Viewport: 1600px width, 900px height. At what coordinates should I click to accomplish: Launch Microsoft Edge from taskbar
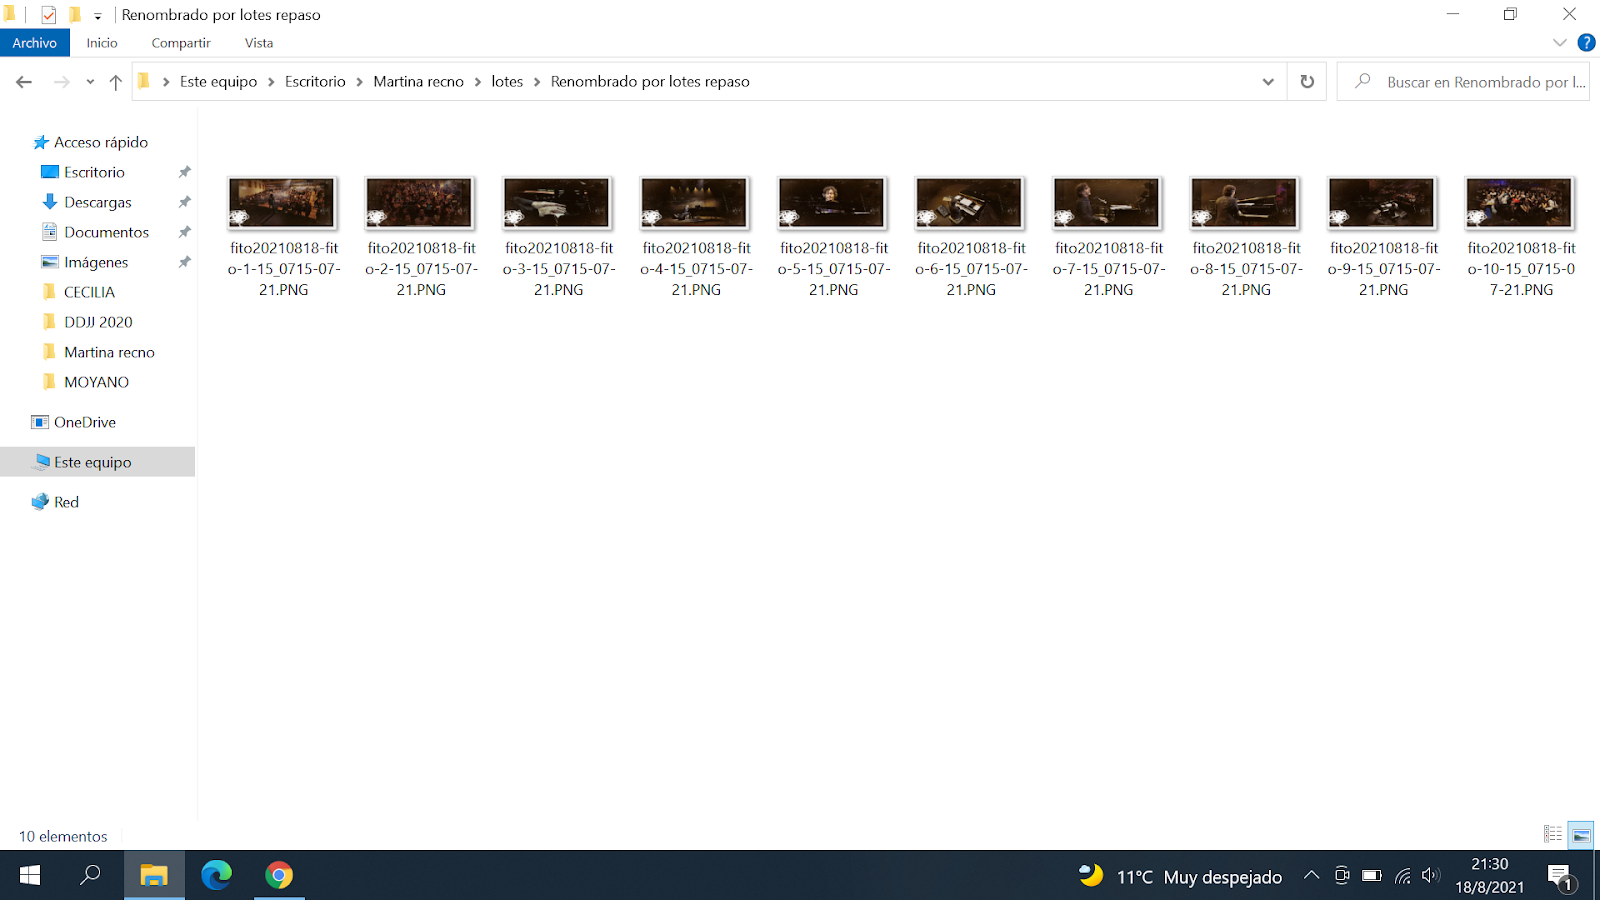point(216,876)
